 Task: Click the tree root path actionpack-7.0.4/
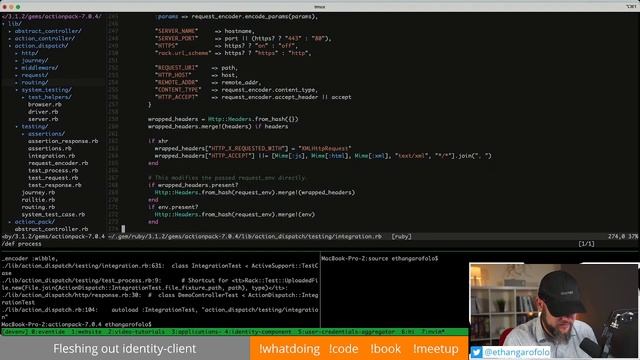(x=52, y=17)
